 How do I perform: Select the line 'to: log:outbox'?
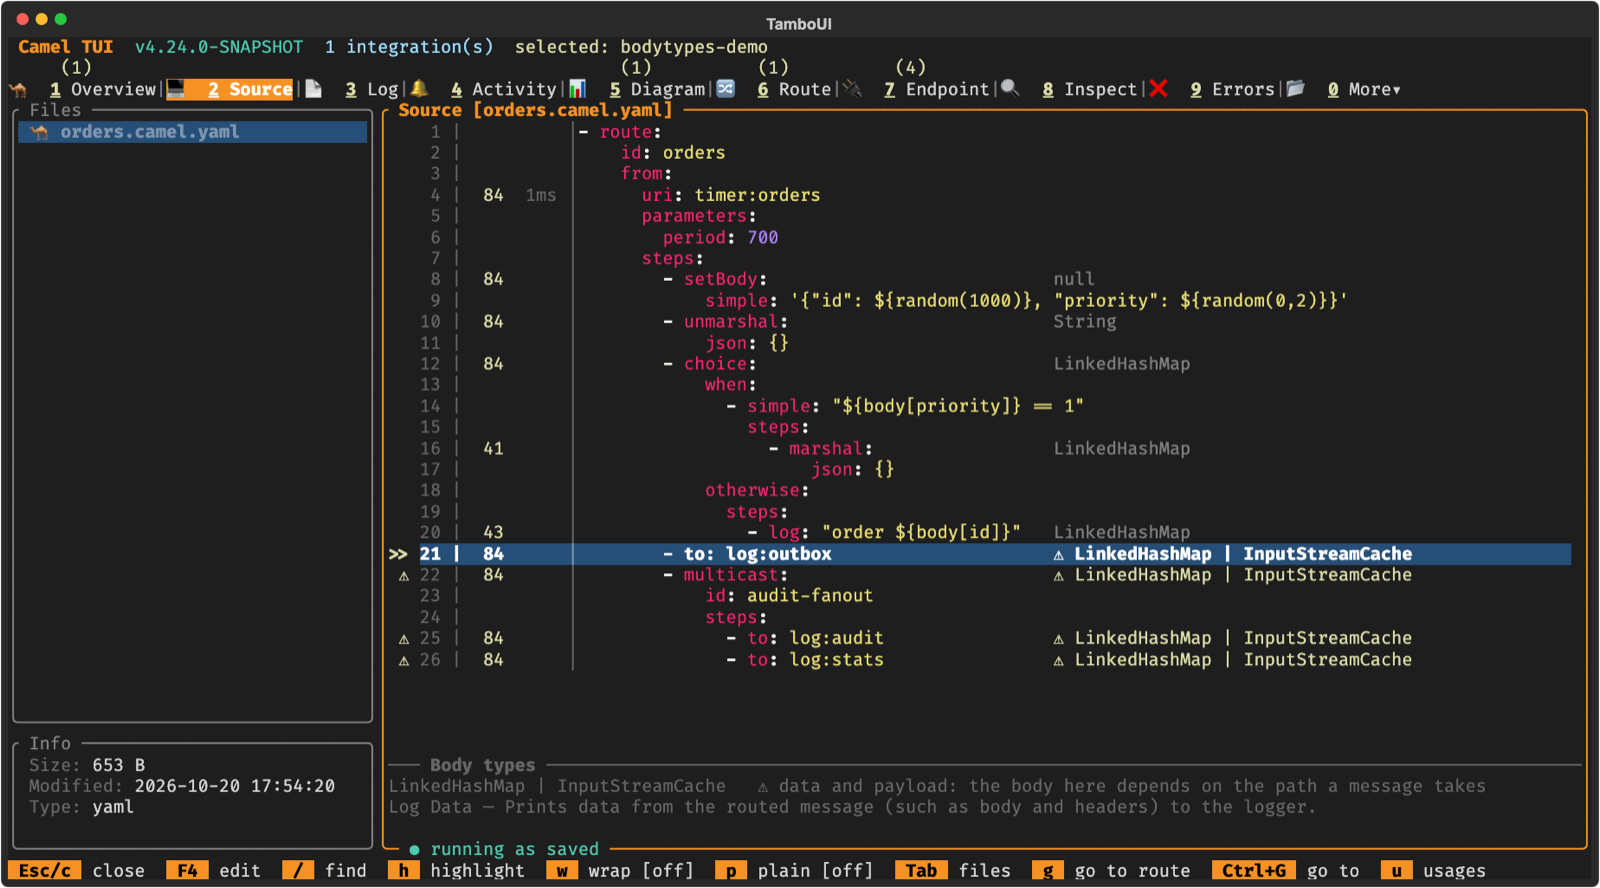980,554
